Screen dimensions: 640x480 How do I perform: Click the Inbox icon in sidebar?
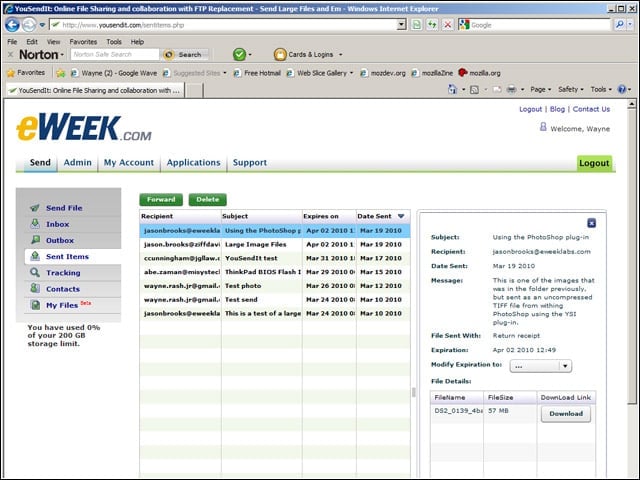coord(35,224)
